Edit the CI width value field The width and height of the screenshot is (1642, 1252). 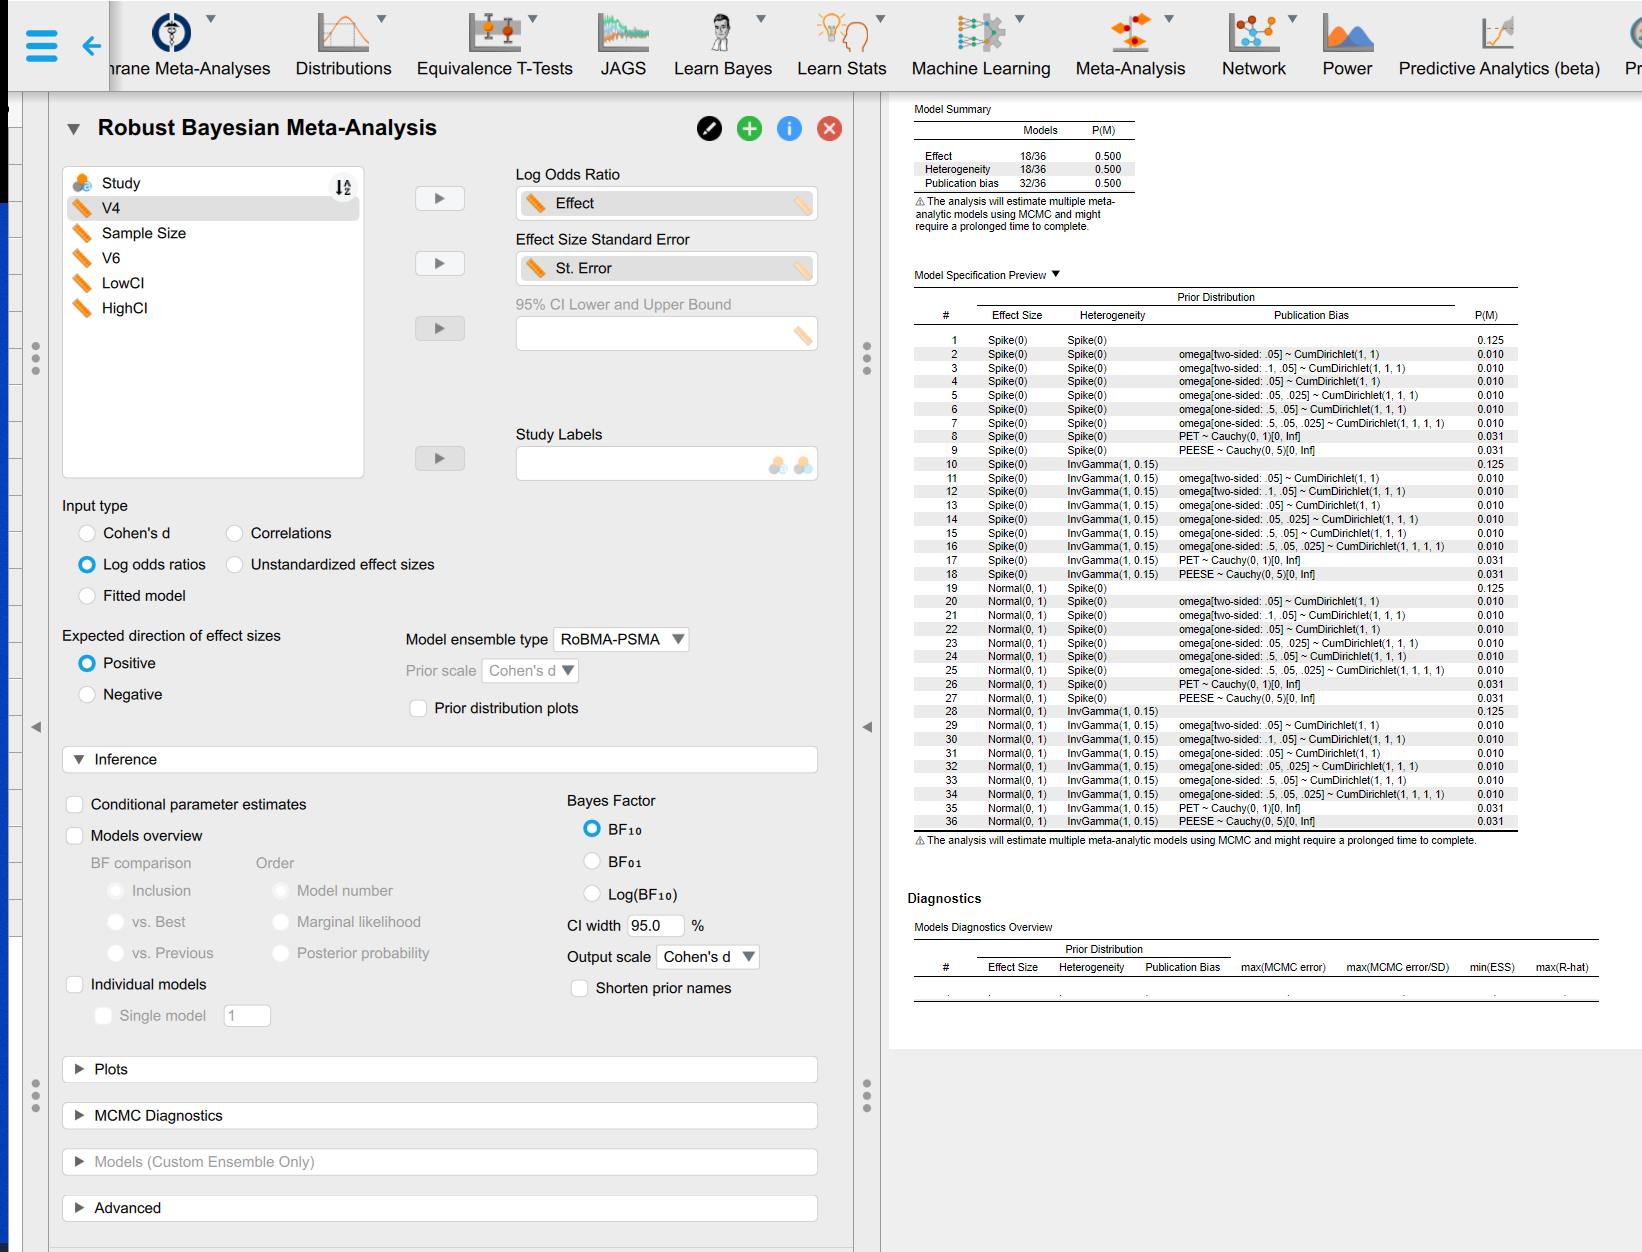coord(656,926)
